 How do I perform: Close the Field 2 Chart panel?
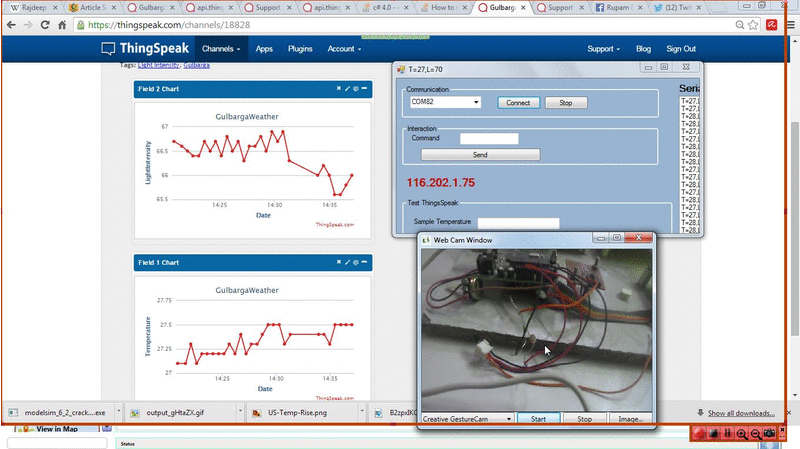[338, 89]
